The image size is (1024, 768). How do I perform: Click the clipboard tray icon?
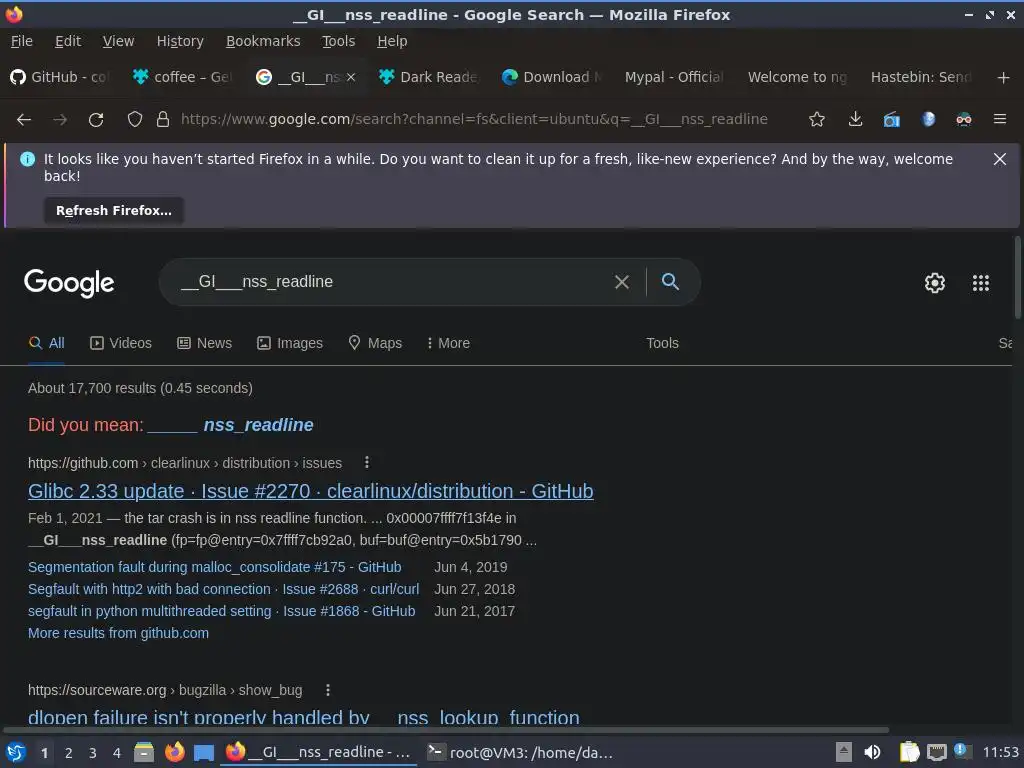(909, 752)
